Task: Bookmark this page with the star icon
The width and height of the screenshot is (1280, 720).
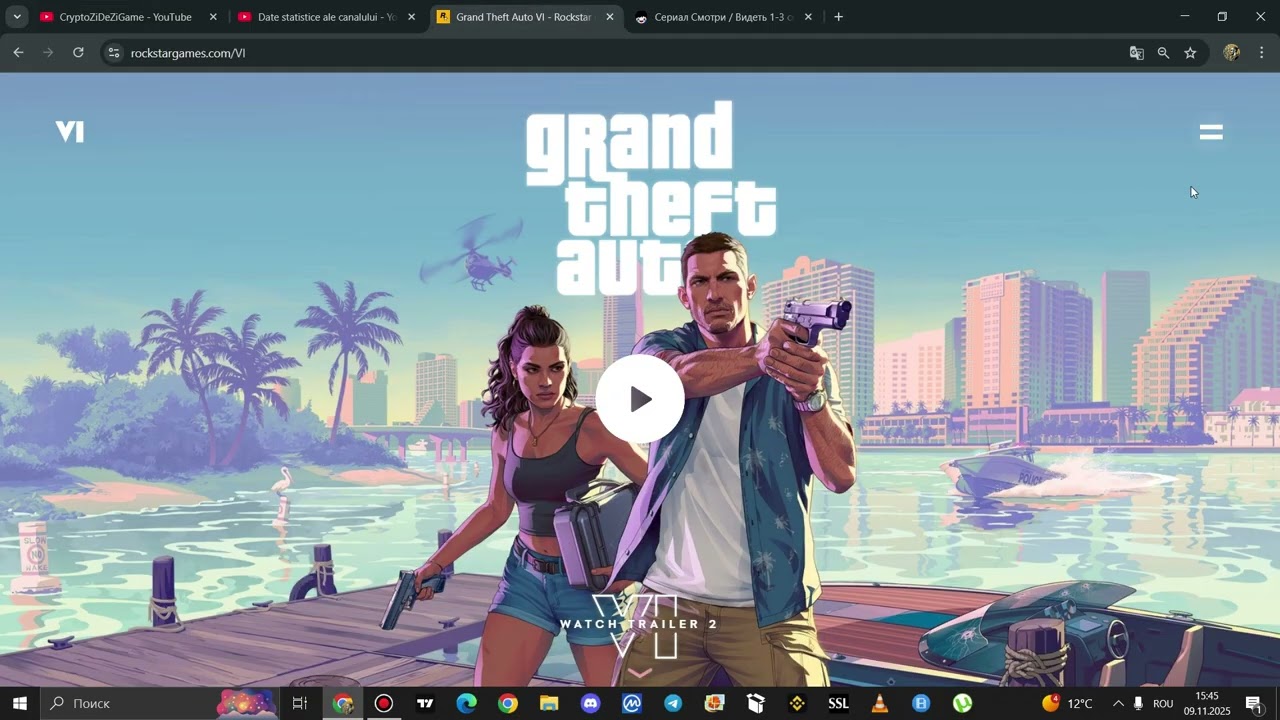Action: coord(1190,53)
